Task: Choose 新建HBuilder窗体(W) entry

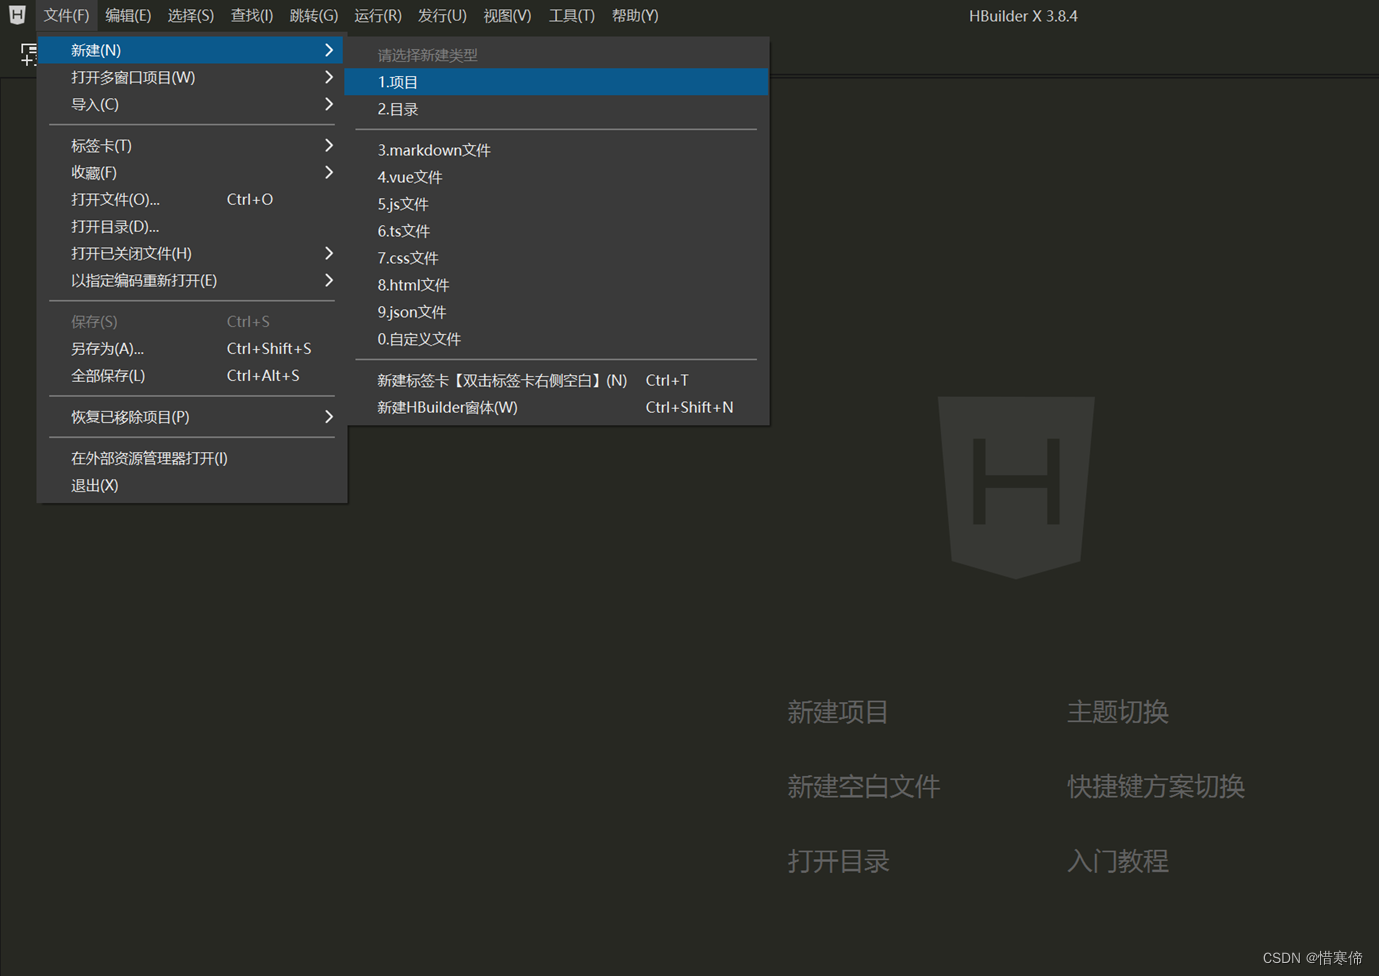Action: 556,407
